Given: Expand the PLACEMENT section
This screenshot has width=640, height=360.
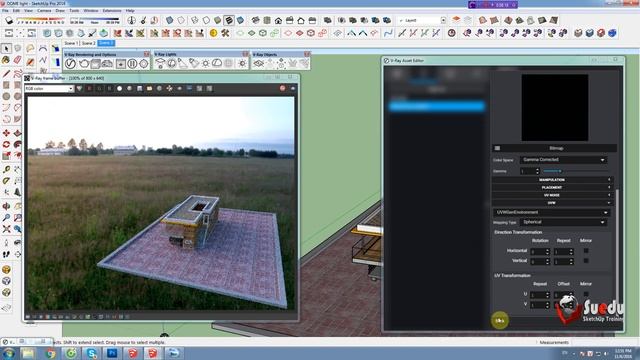Looking at the screenshot, I should [552, 187].
